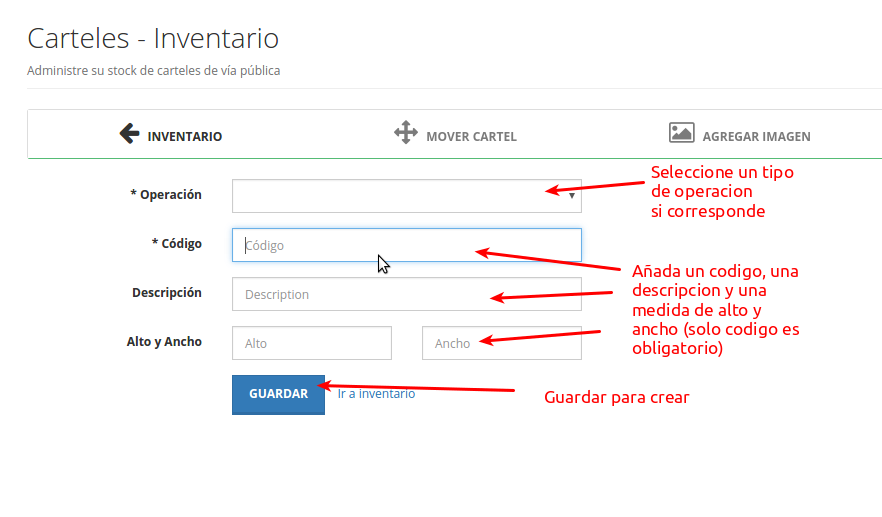The height and width of the screenshot is (517, 882).
Task: Switch to the MOVER CARTEL tab label
Action: pos(471,137)
